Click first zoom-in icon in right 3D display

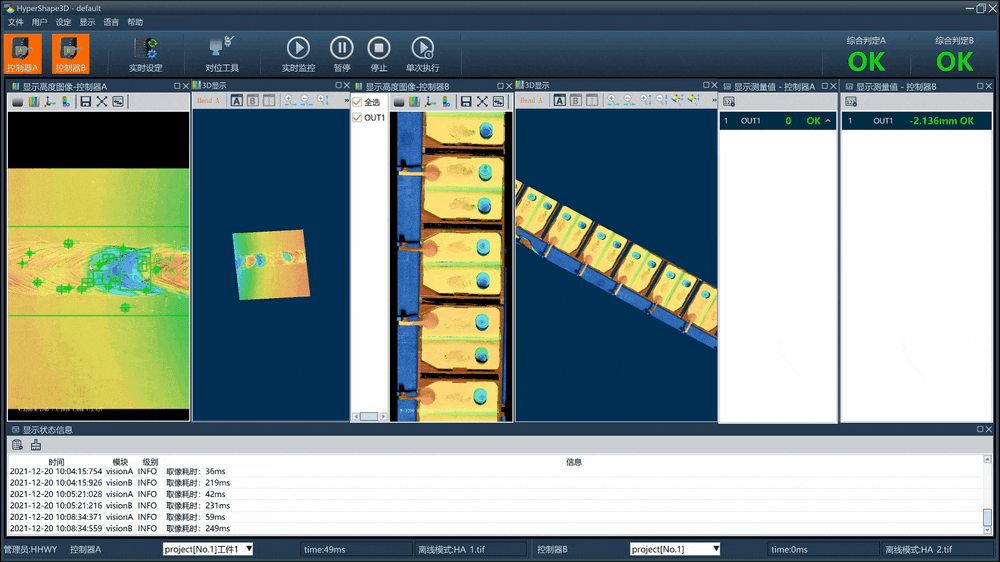(612, 100)
